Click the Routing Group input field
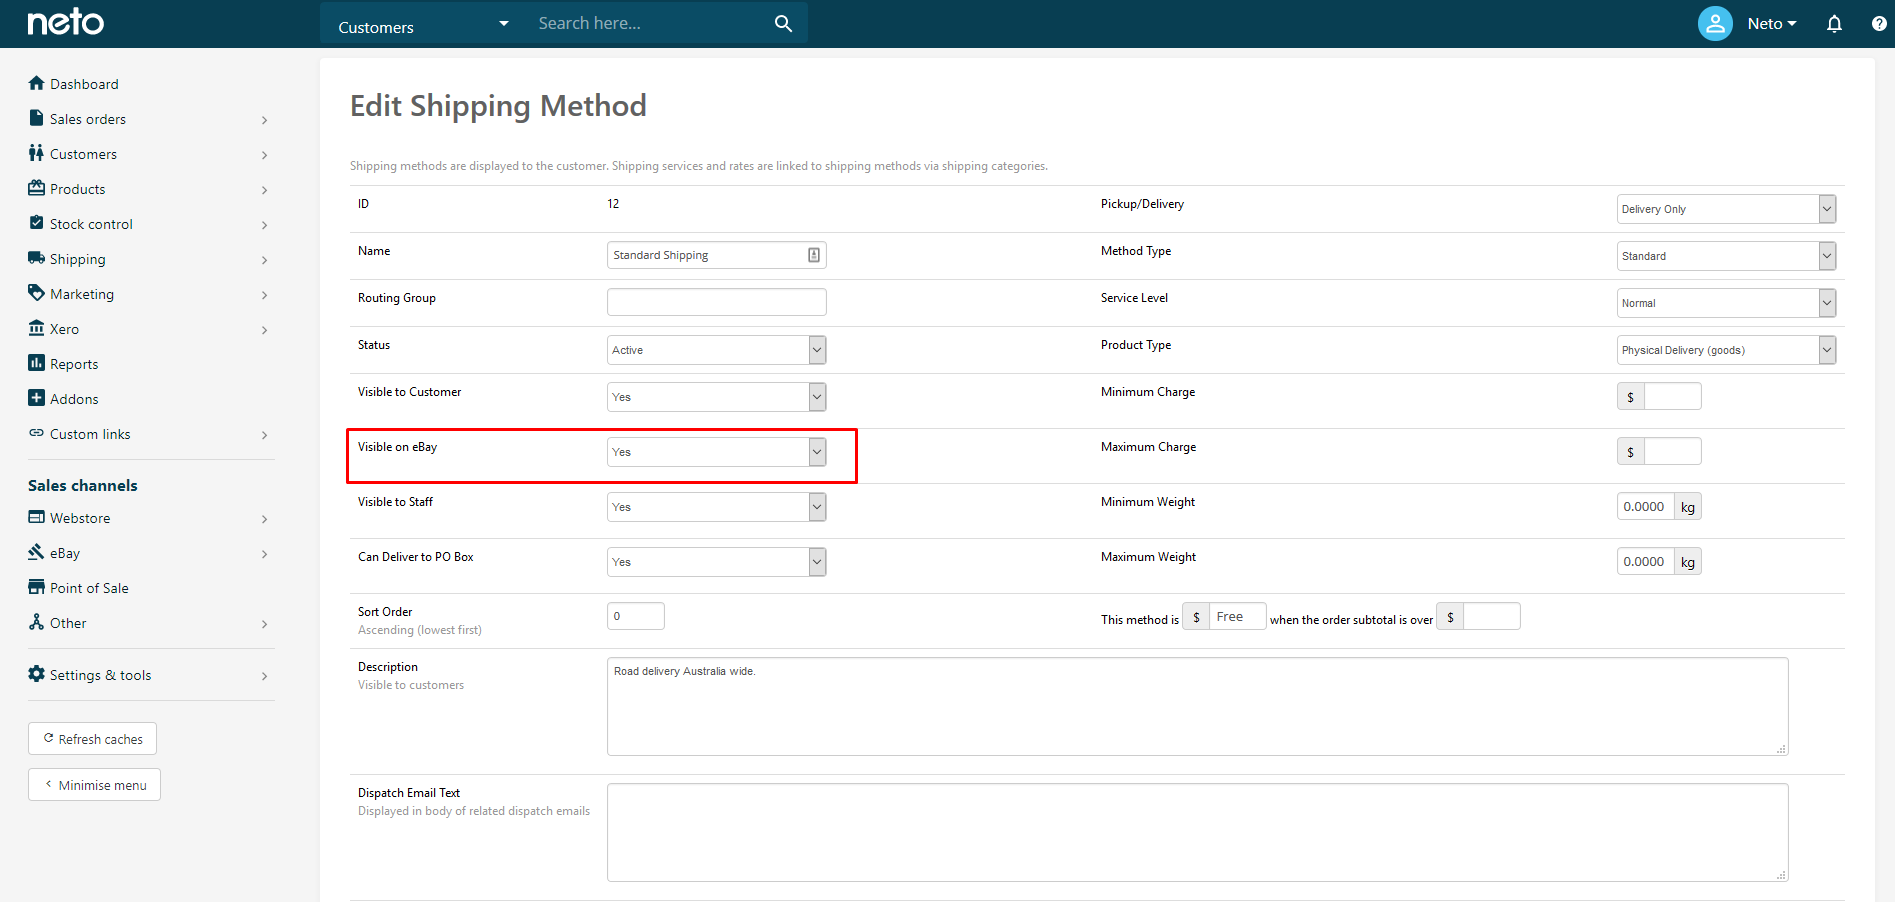The image size is (1895, 902). click(x=716, y=302)
